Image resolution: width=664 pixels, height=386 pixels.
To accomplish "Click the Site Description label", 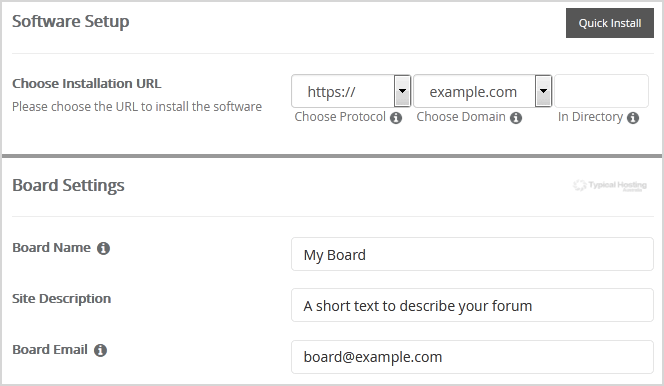I will pos(61,299).
